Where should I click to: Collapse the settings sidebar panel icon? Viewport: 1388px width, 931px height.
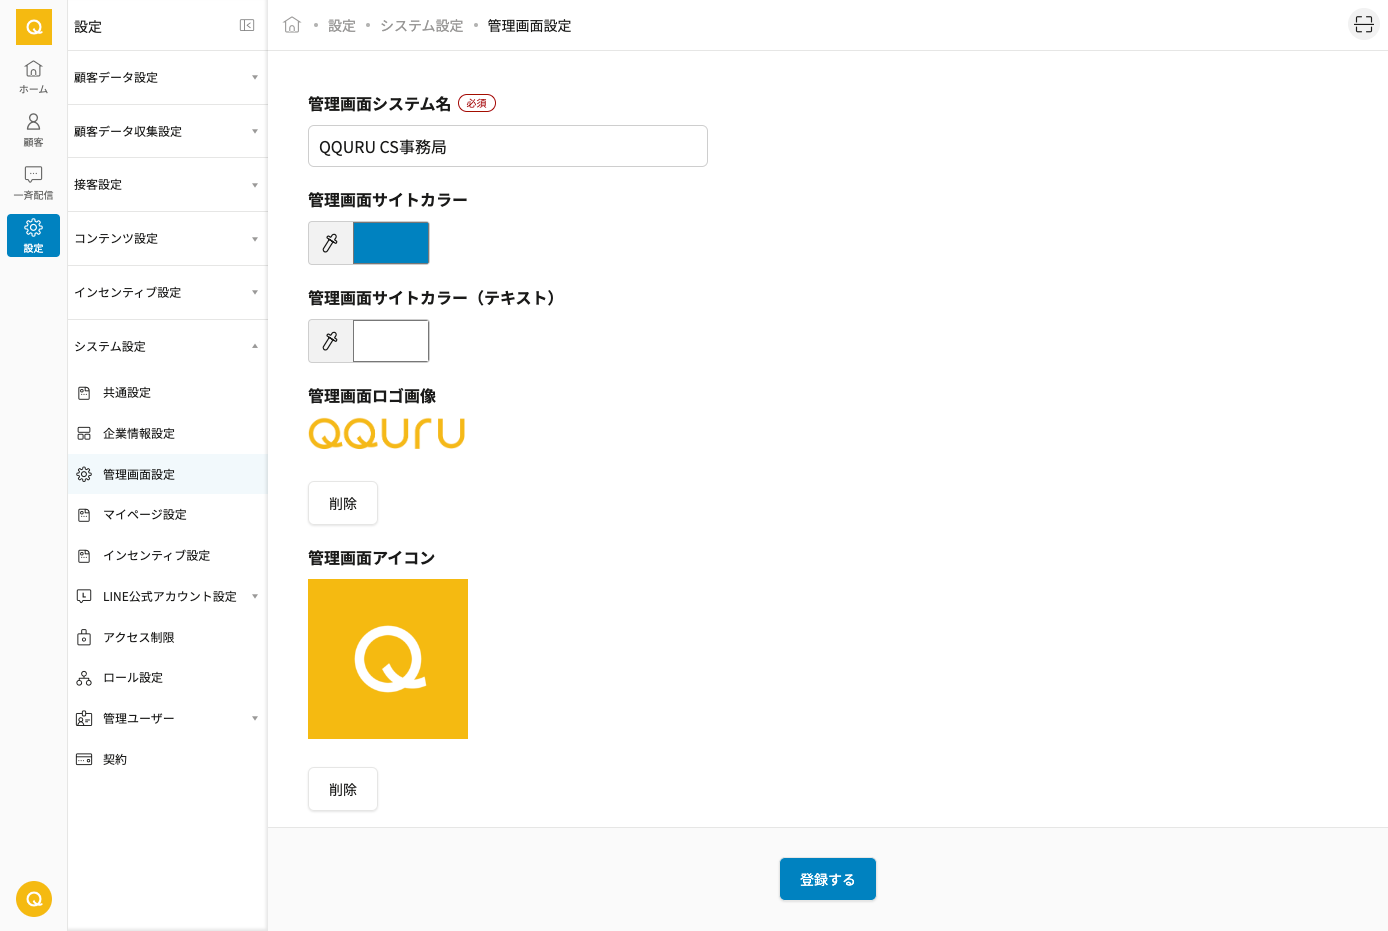[x=247, y=26]
